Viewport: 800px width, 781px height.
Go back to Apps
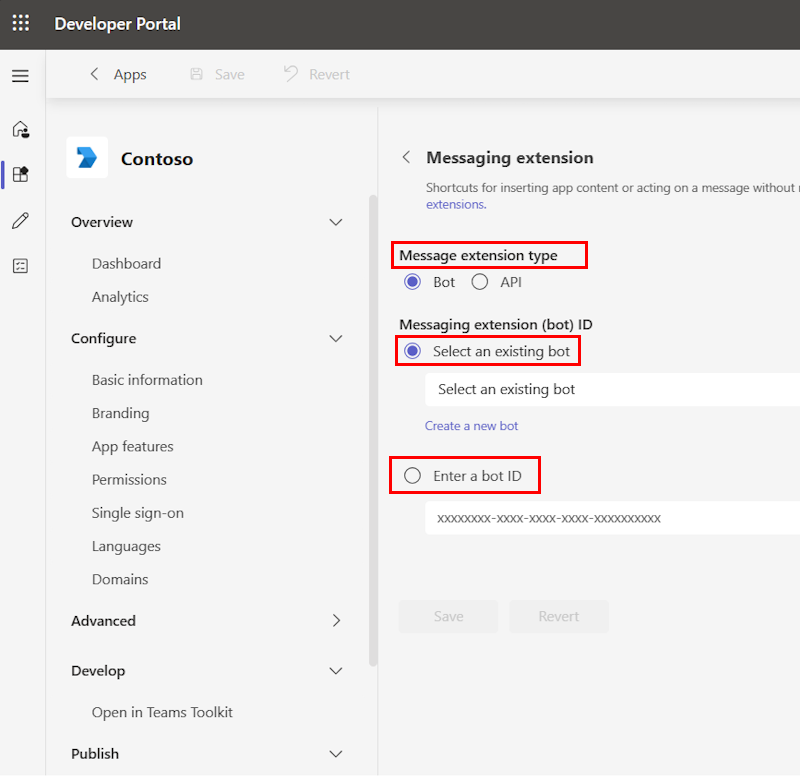[118, 75]
